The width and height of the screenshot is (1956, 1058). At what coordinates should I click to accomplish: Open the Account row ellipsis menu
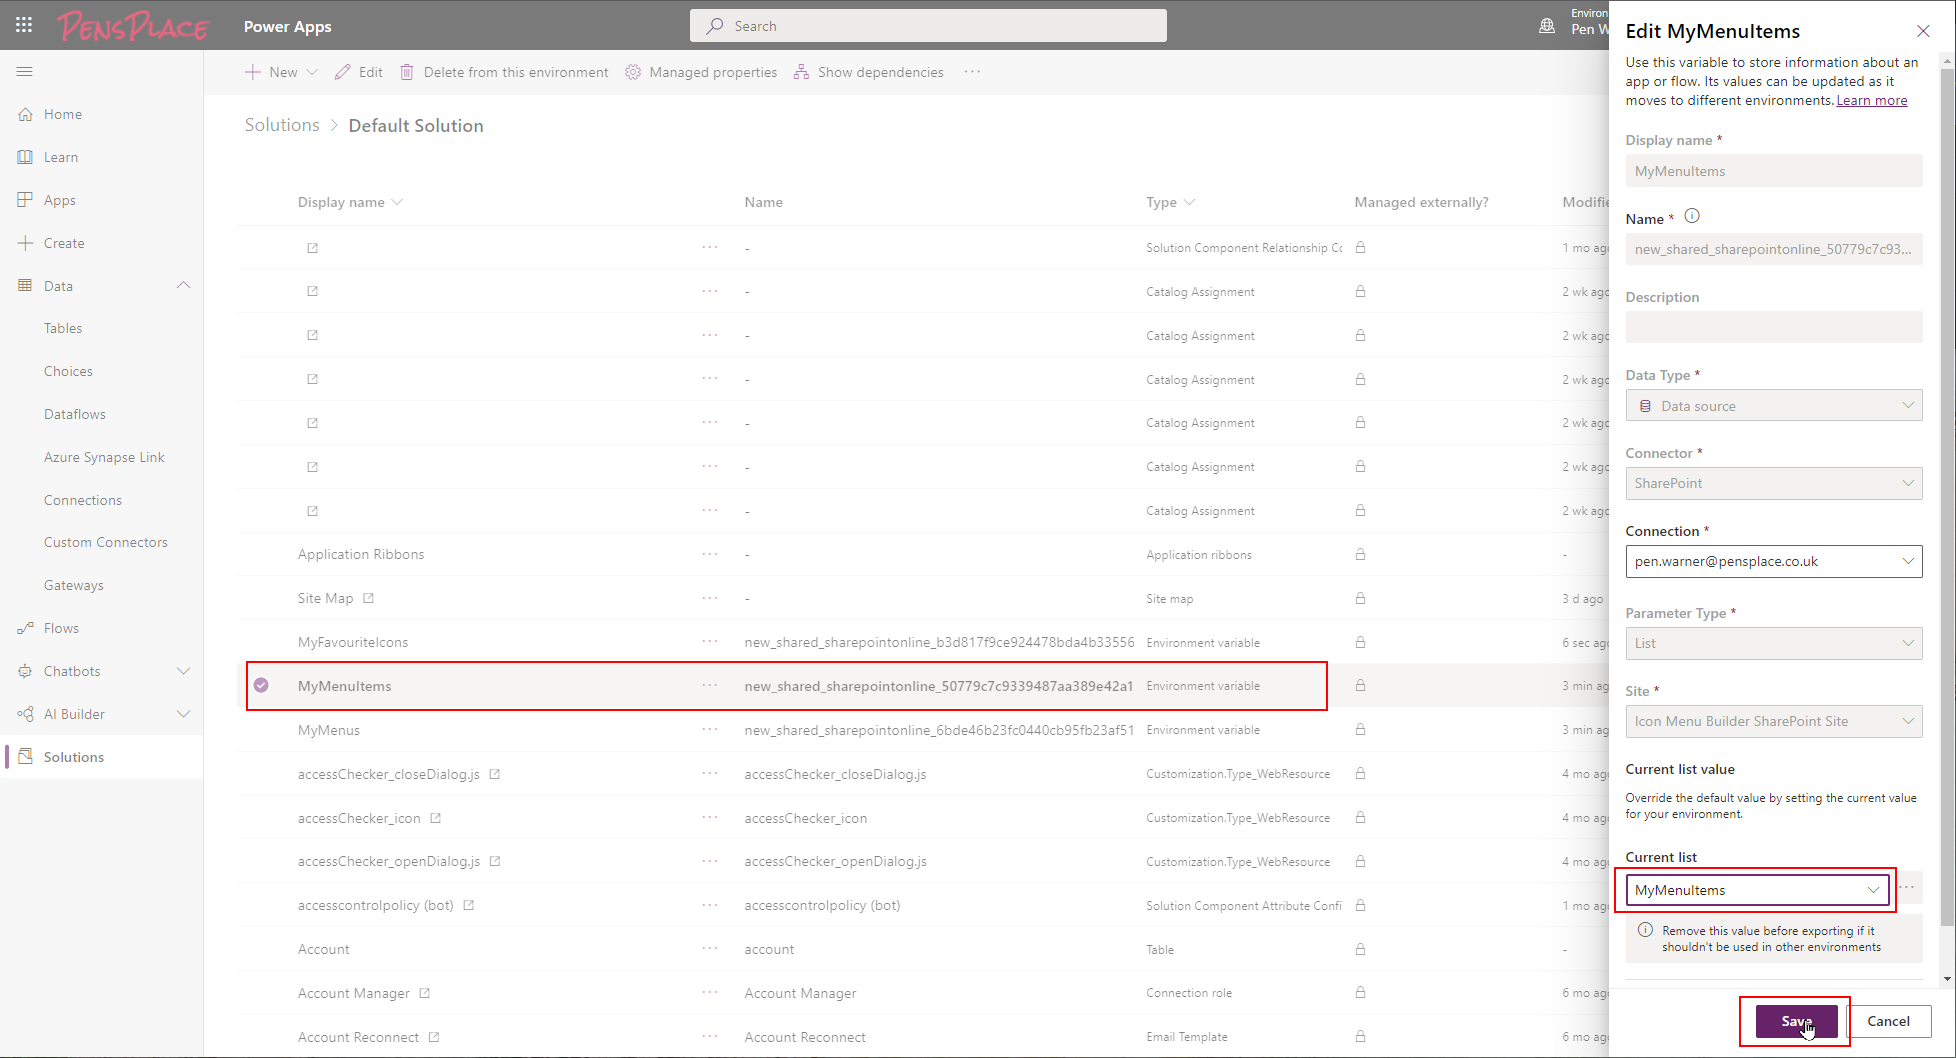pos(710,948)
